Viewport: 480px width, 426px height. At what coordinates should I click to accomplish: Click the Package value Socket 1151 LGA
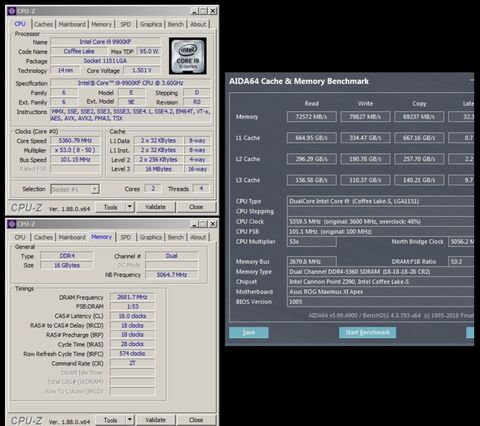105,61
